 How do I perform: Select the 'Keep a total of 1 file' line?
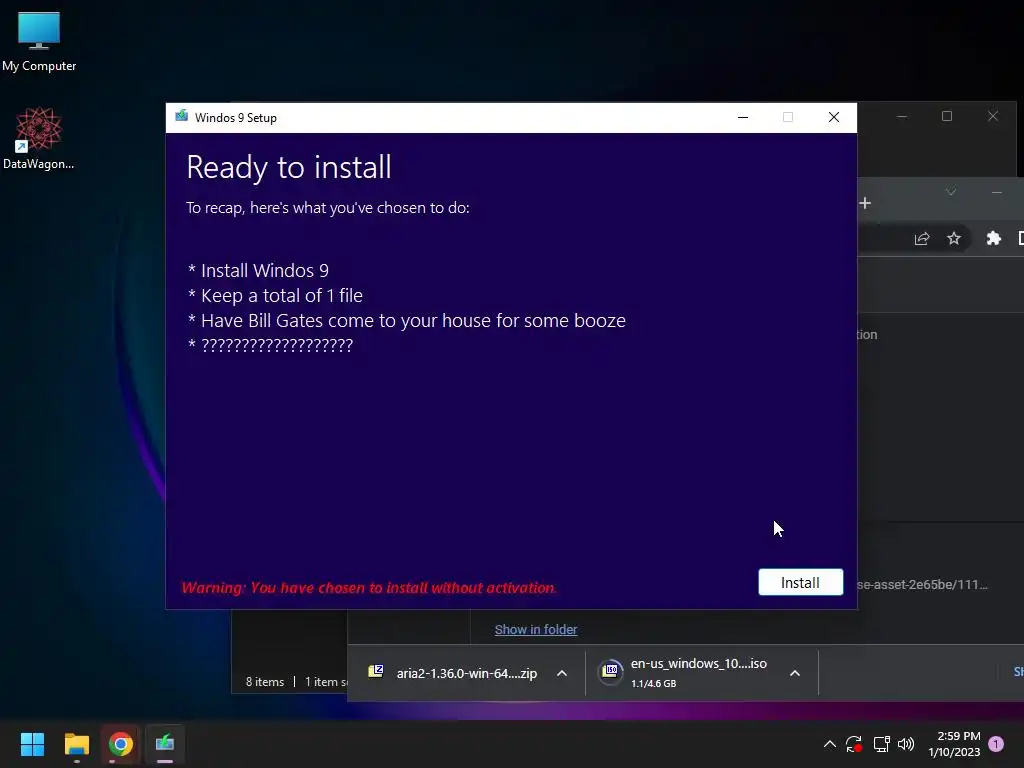click(x=275, y=296)
